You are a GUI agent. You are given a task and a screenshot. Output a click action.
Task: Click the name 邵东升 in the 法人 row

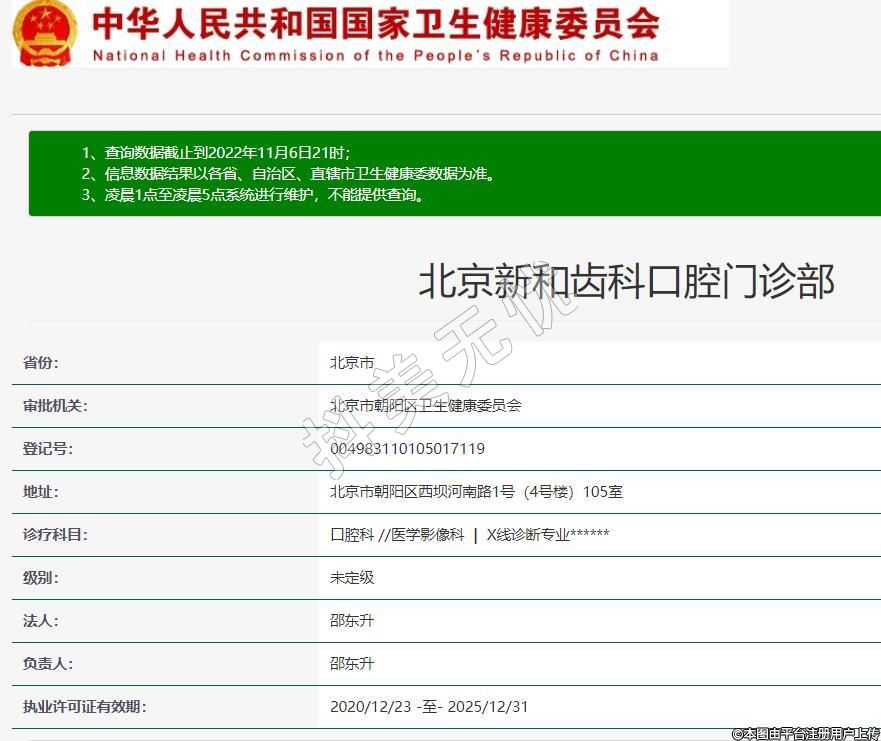[x=352, y=621]
